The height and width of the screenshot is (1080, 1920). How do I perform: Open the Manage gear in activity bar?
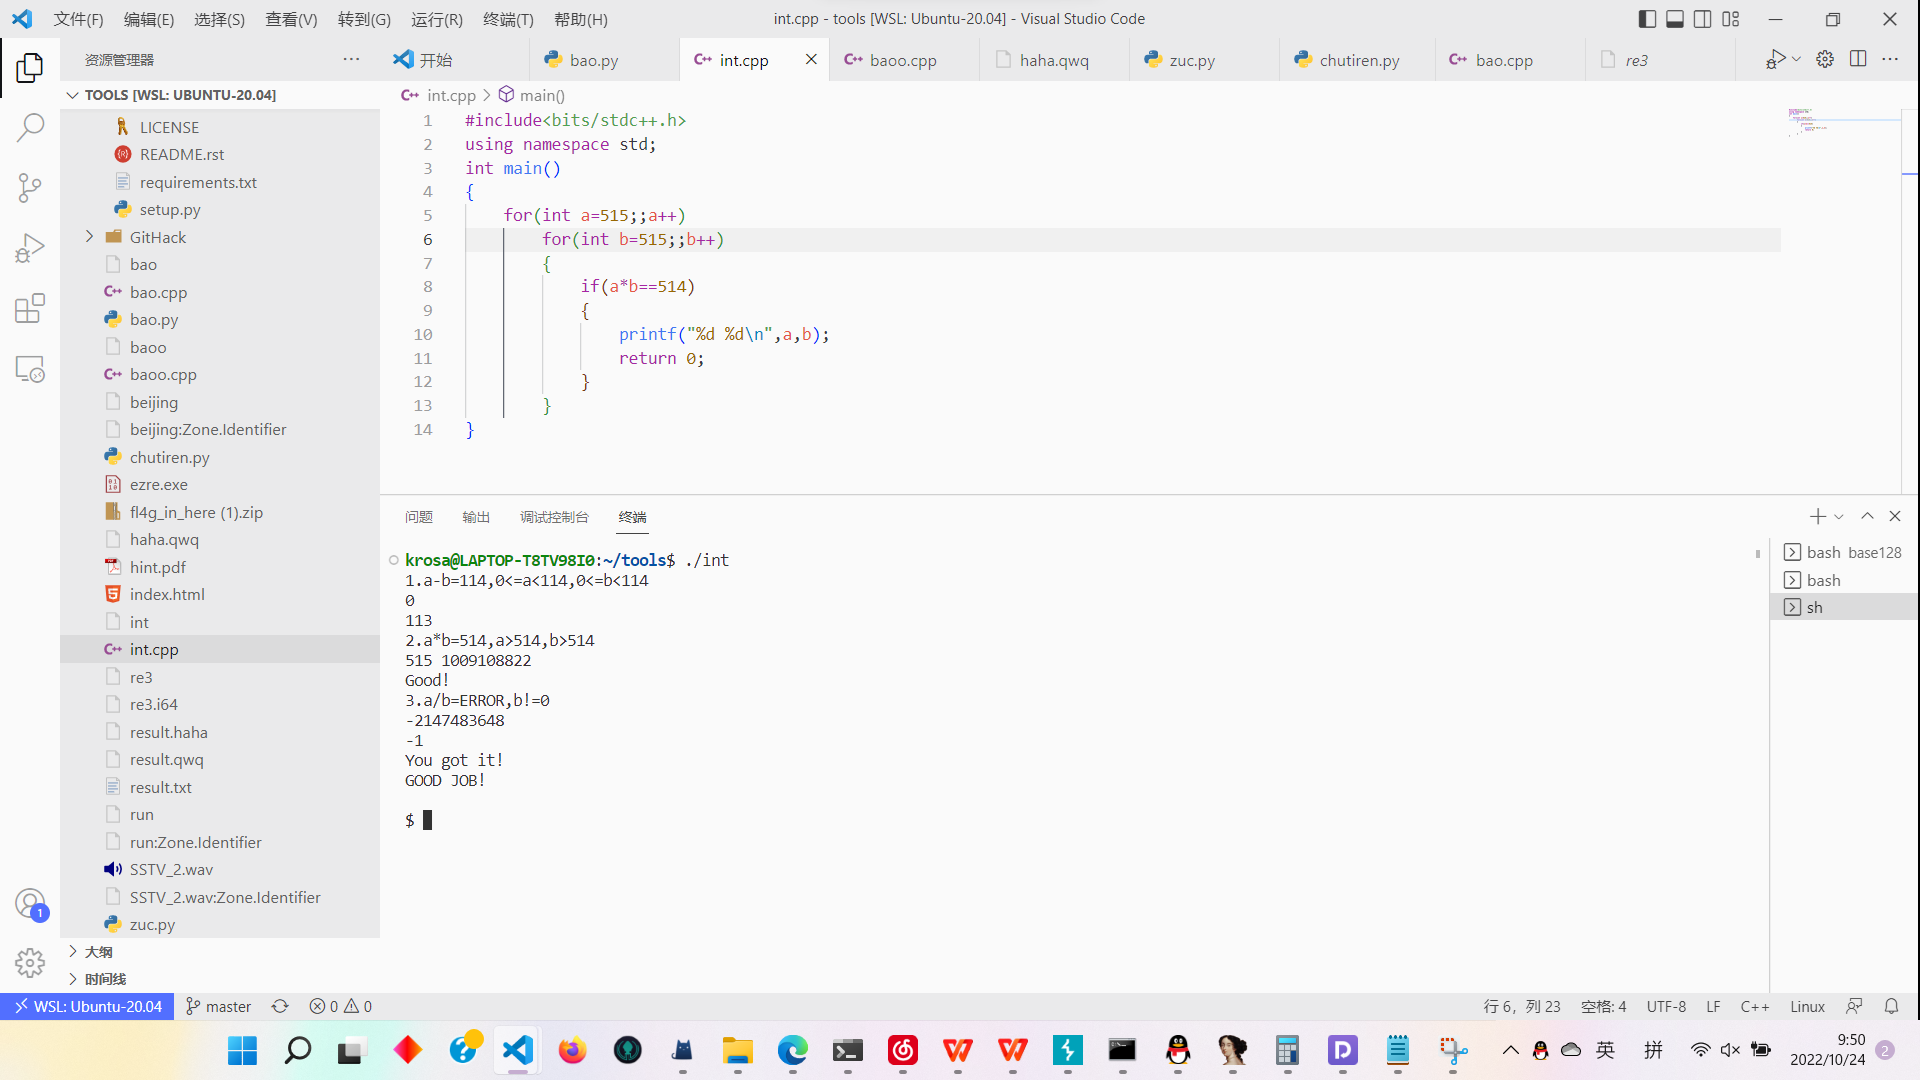(30, 963)
